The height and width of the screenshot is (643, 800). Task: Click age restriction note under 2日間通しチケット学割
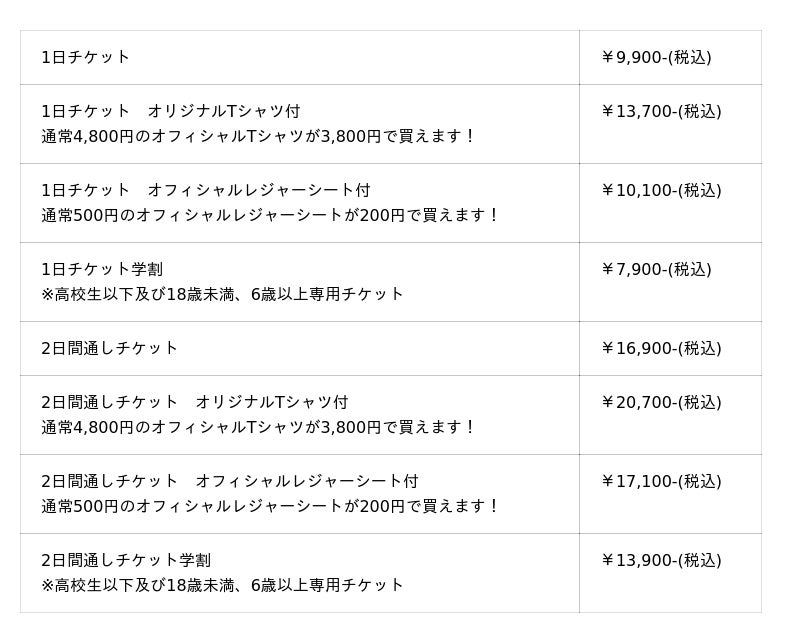point(223,585)
